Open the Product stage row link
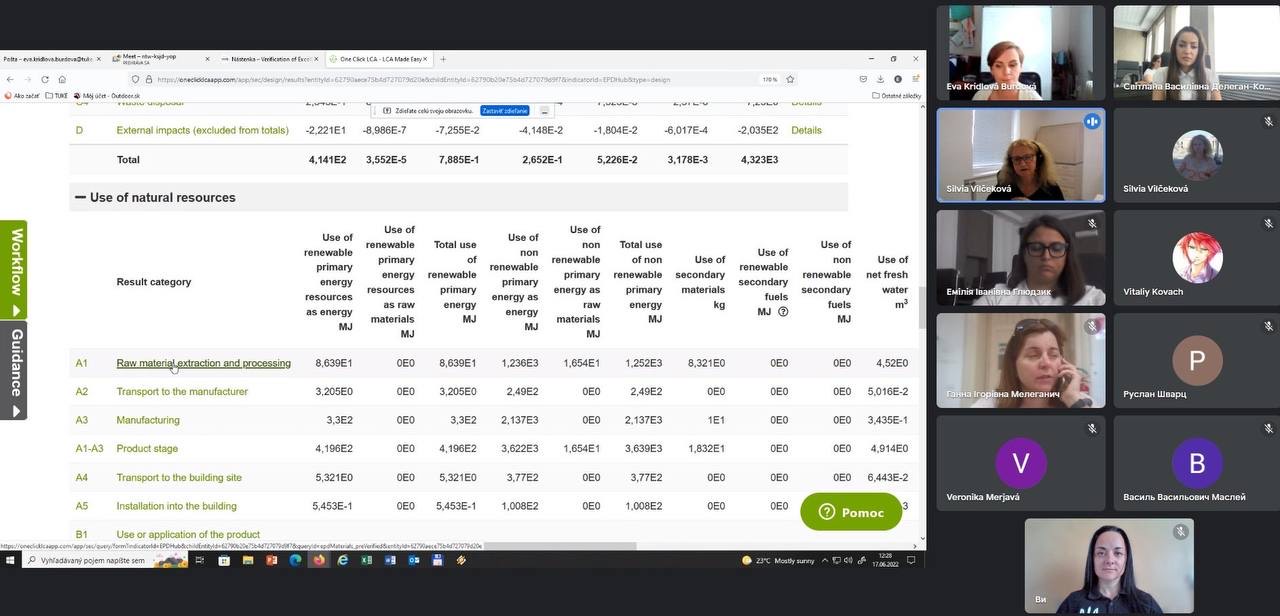The image size is (1280, 616). [146, 448]
